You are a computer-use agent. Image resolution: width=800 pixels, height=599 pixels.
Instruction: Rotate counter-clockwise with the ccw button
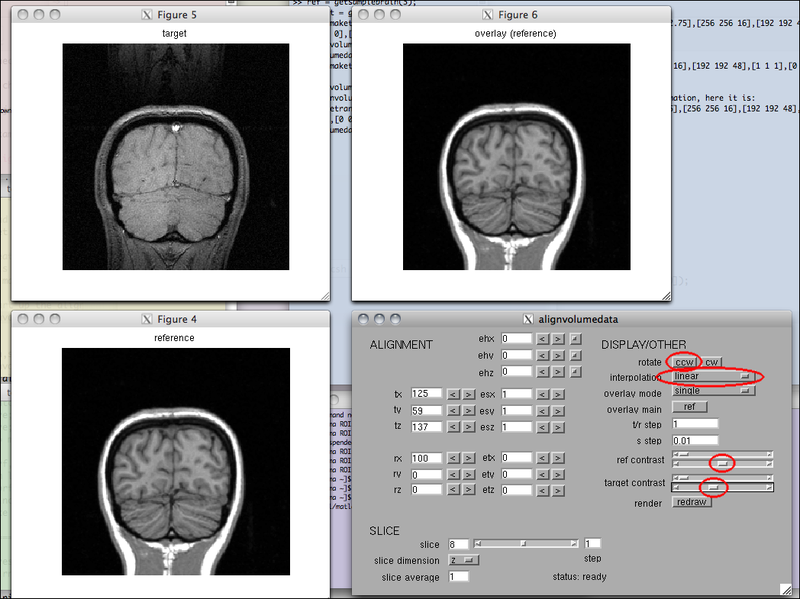coord(685,361)
